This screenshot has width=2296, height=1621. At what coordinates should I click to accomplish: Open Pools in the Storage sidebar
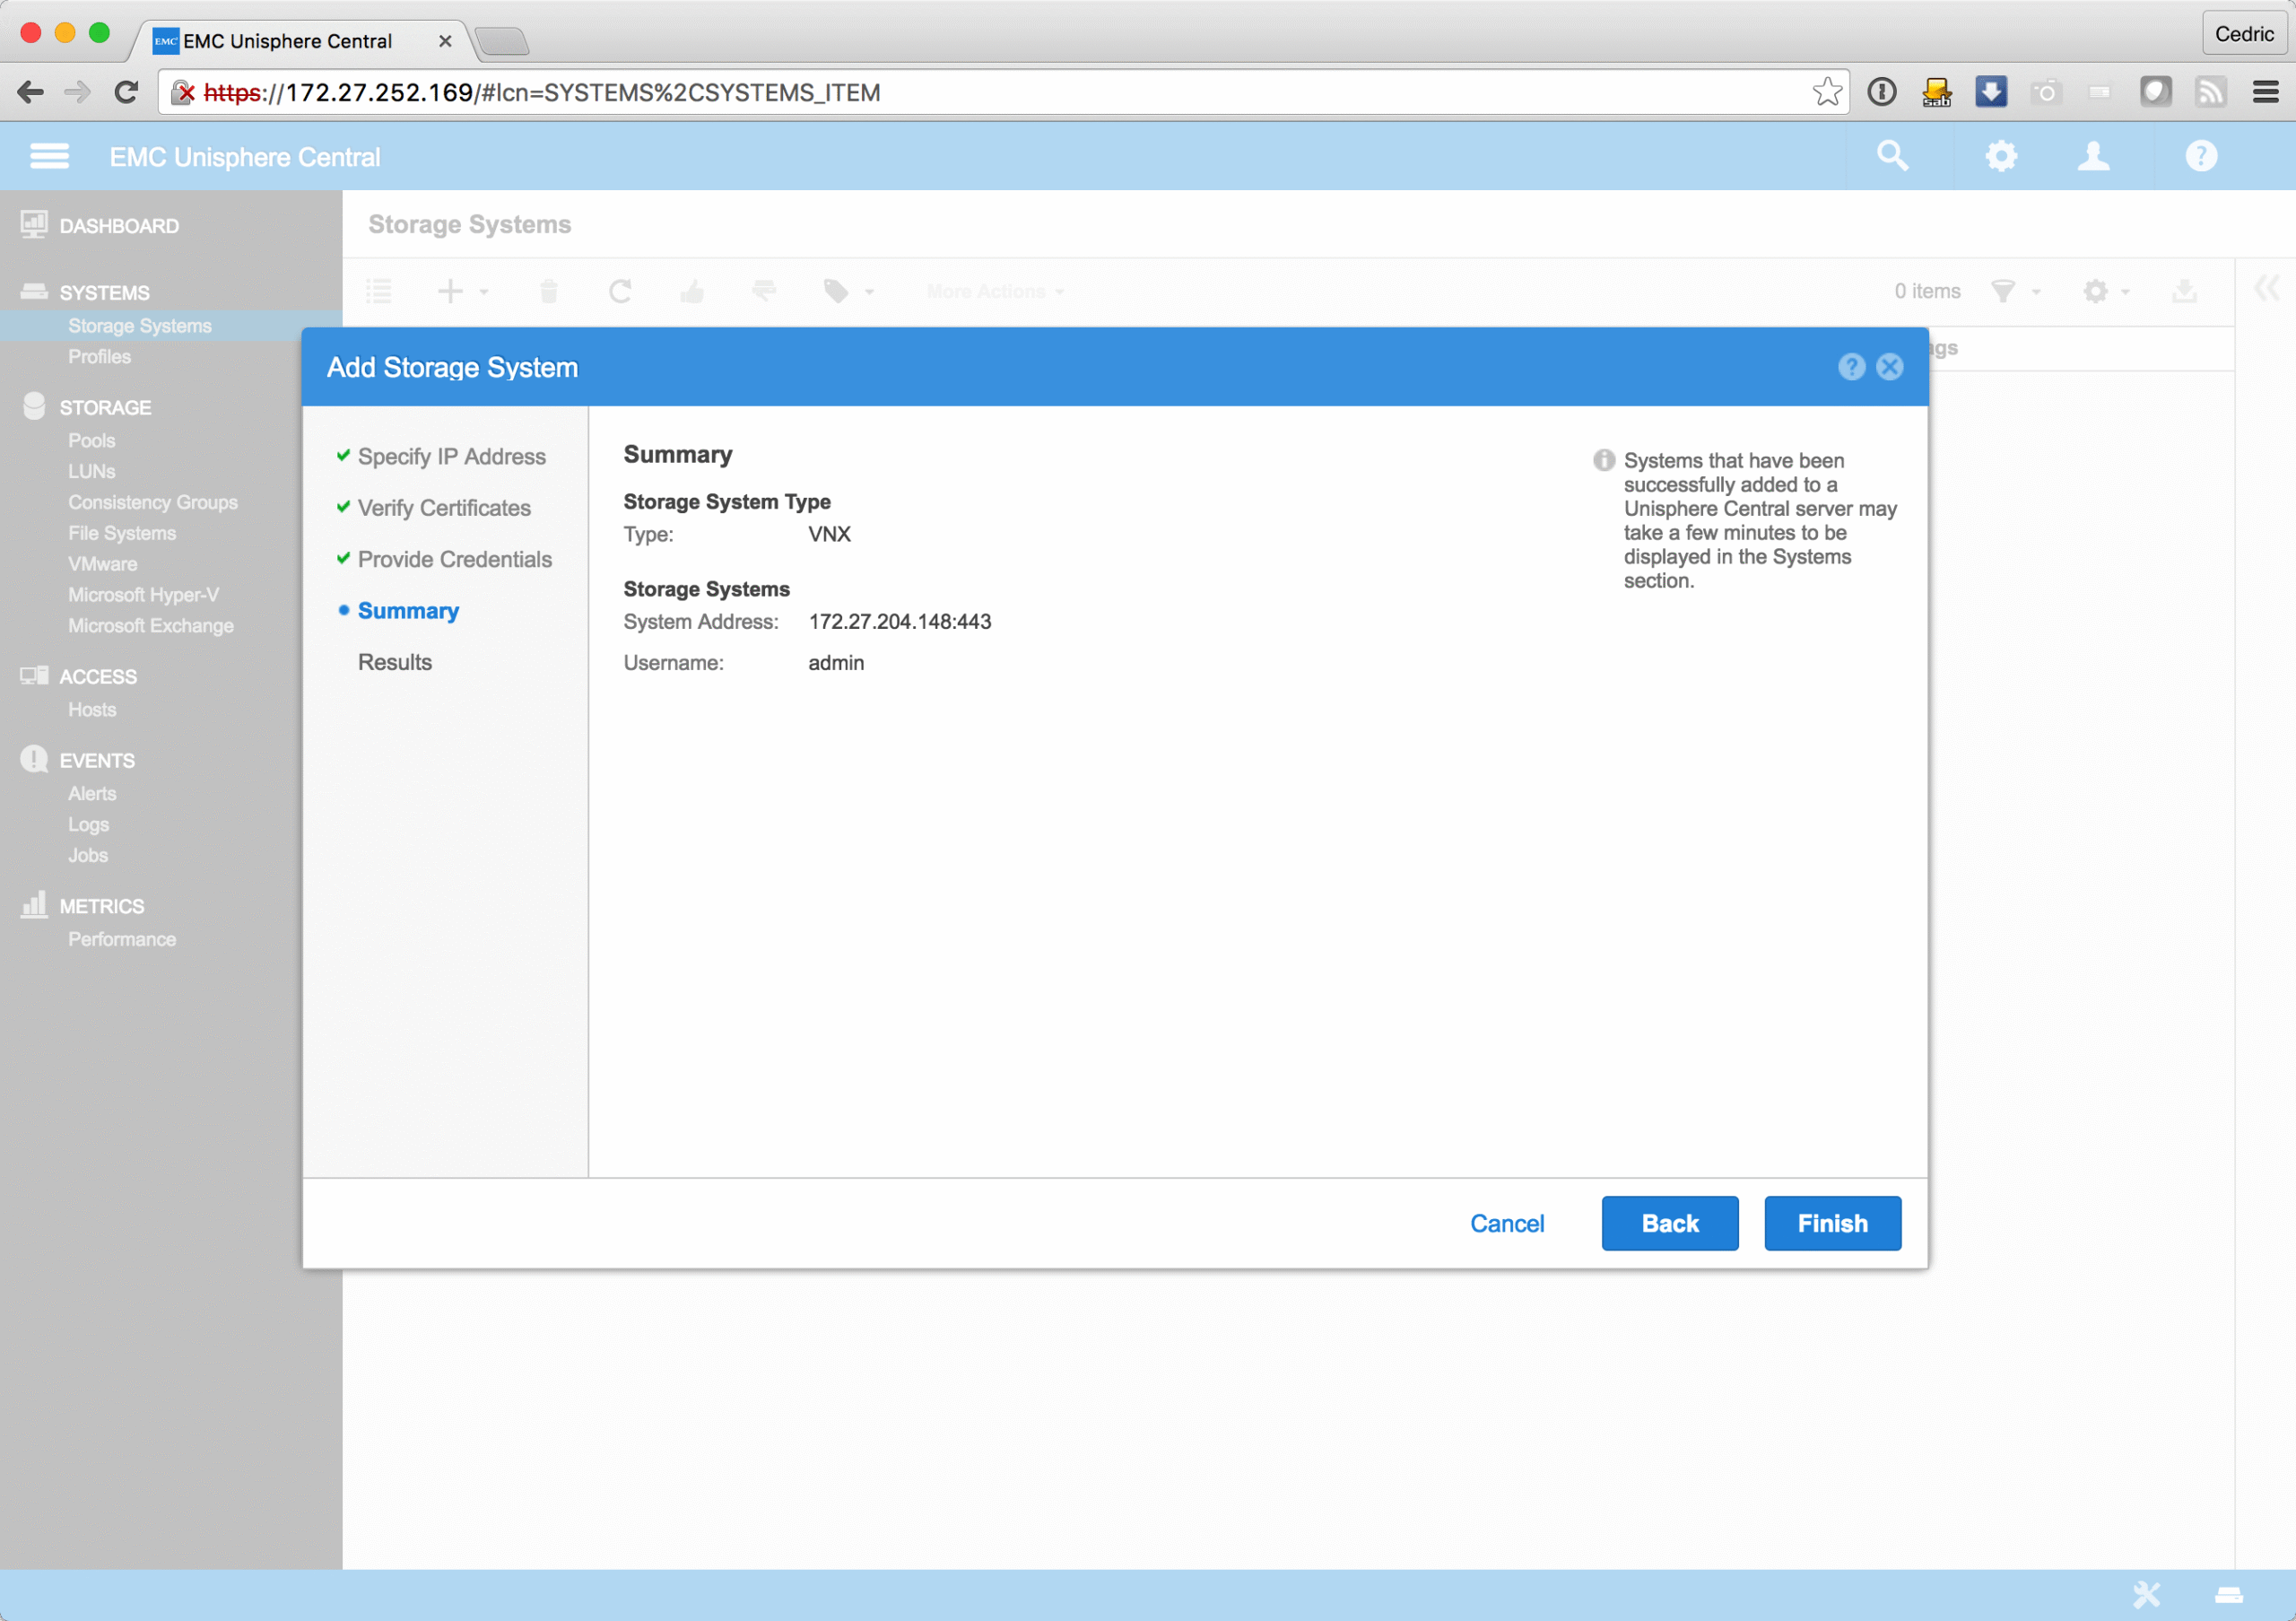[91, 440]
